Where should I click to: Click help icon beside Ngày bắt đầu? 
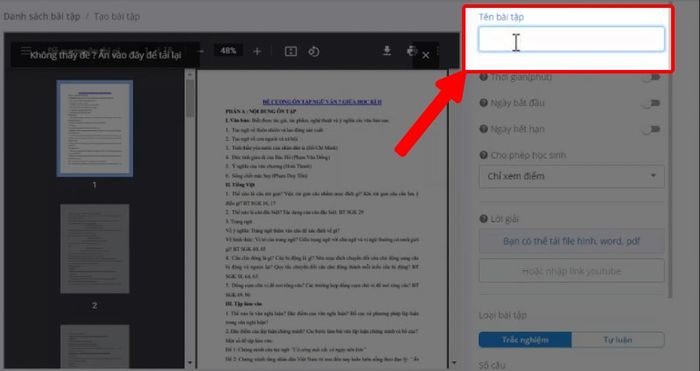(x=483, y=103)
